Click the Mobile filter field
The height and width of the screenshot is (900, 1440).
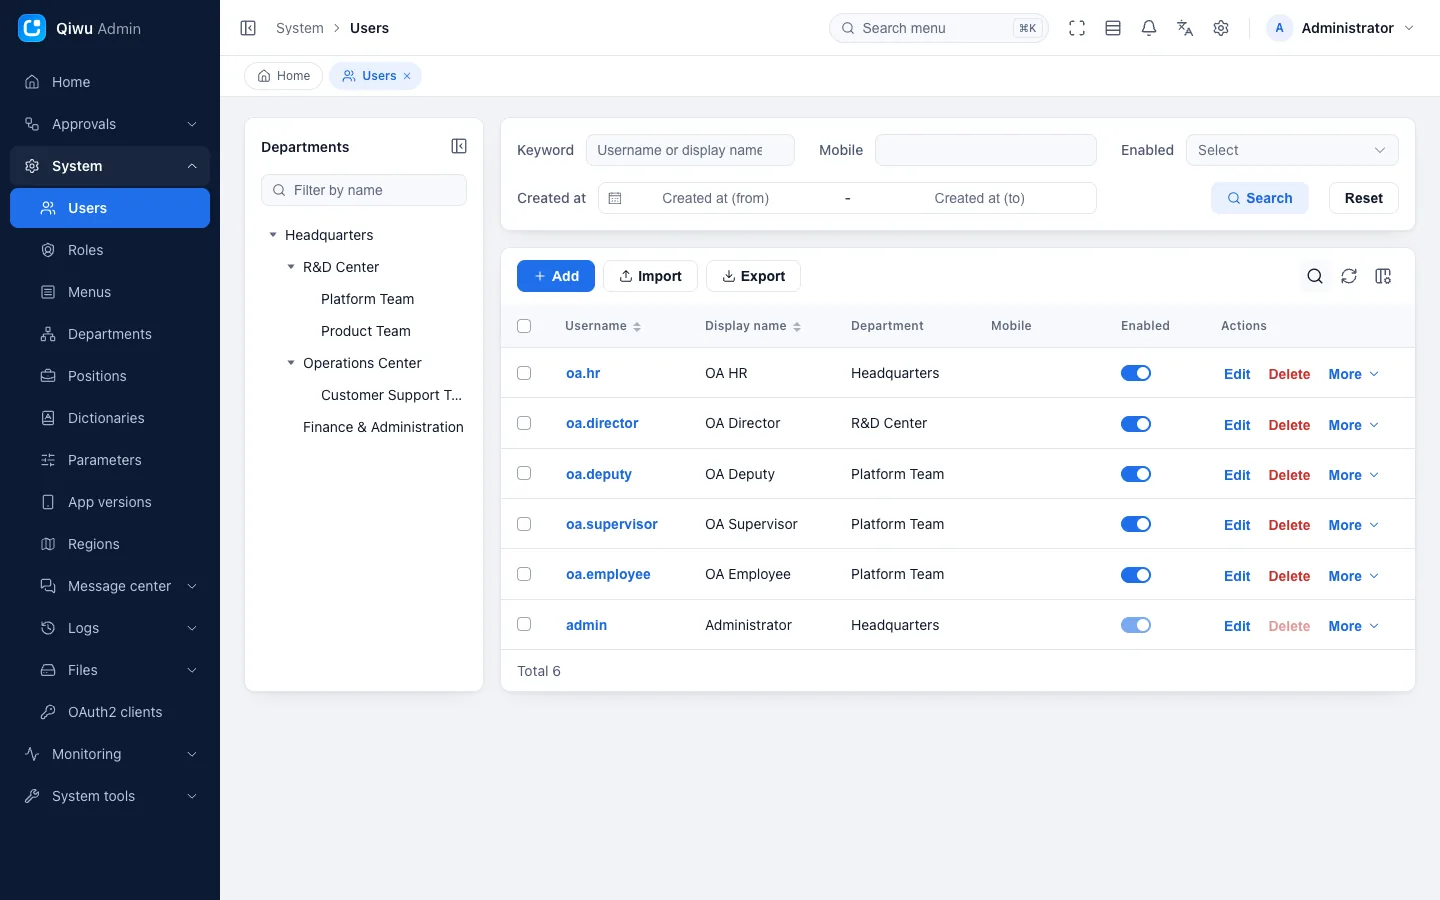pos(986,150)
